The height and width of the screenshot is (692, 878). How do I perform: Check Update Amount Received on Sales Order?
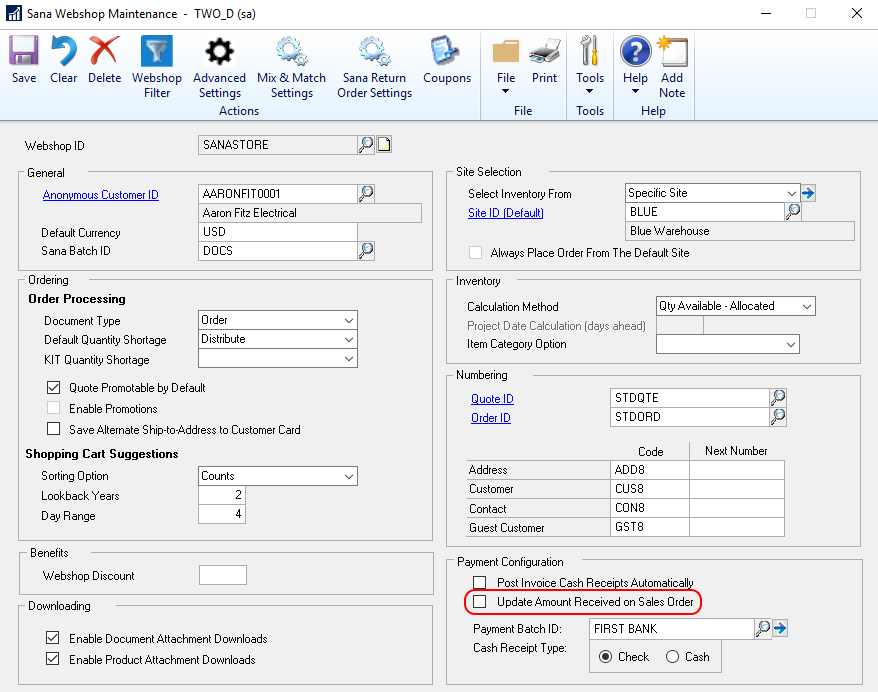point(480,602)
